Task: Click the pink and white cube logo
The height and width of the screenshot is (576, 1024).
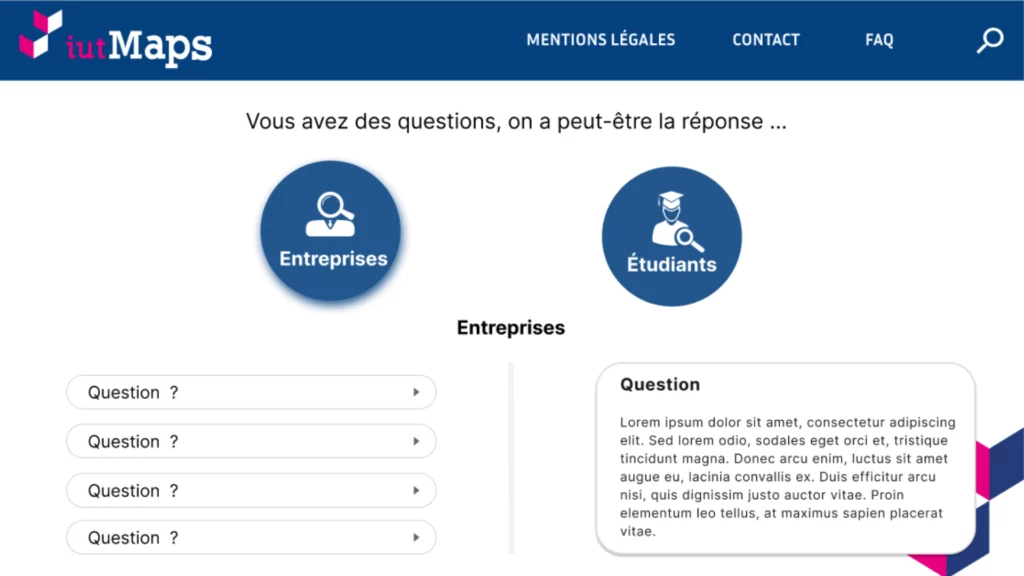Action: pyautogui.click(x=40, y=34)
